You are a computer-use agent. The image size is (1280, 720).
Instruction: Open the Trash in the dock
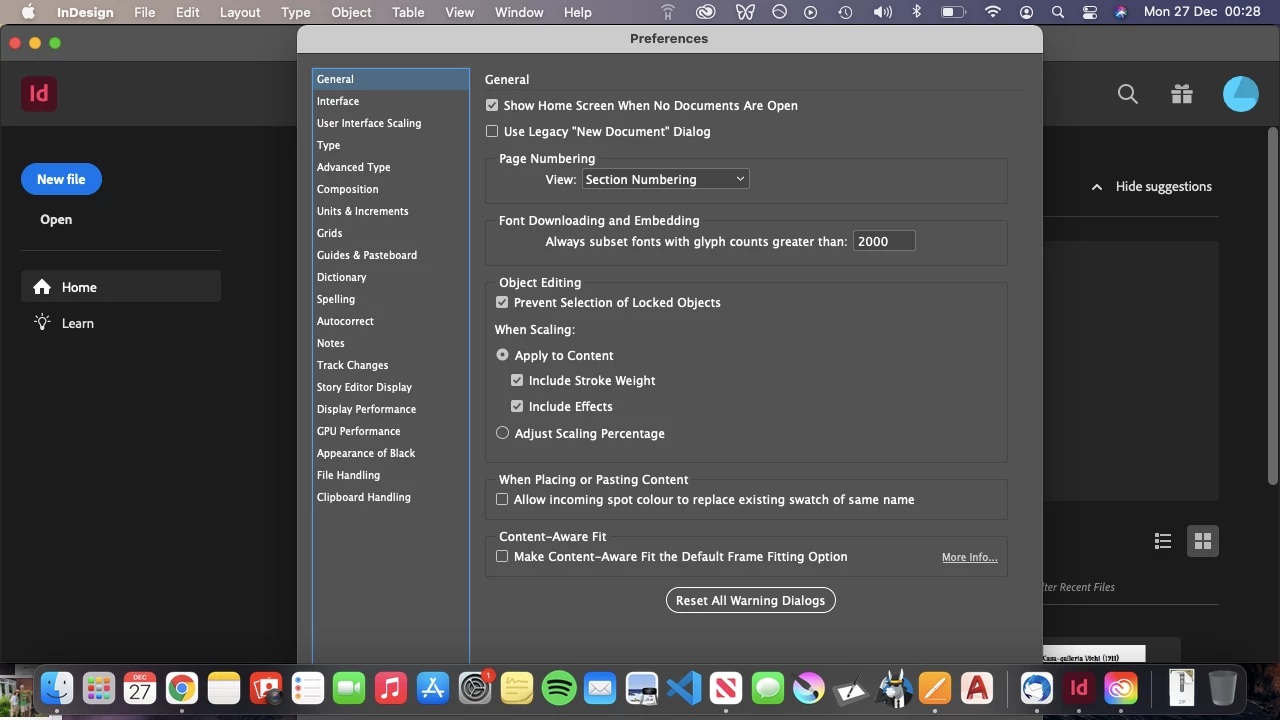pyautogui.click(x=1223, y=688)
